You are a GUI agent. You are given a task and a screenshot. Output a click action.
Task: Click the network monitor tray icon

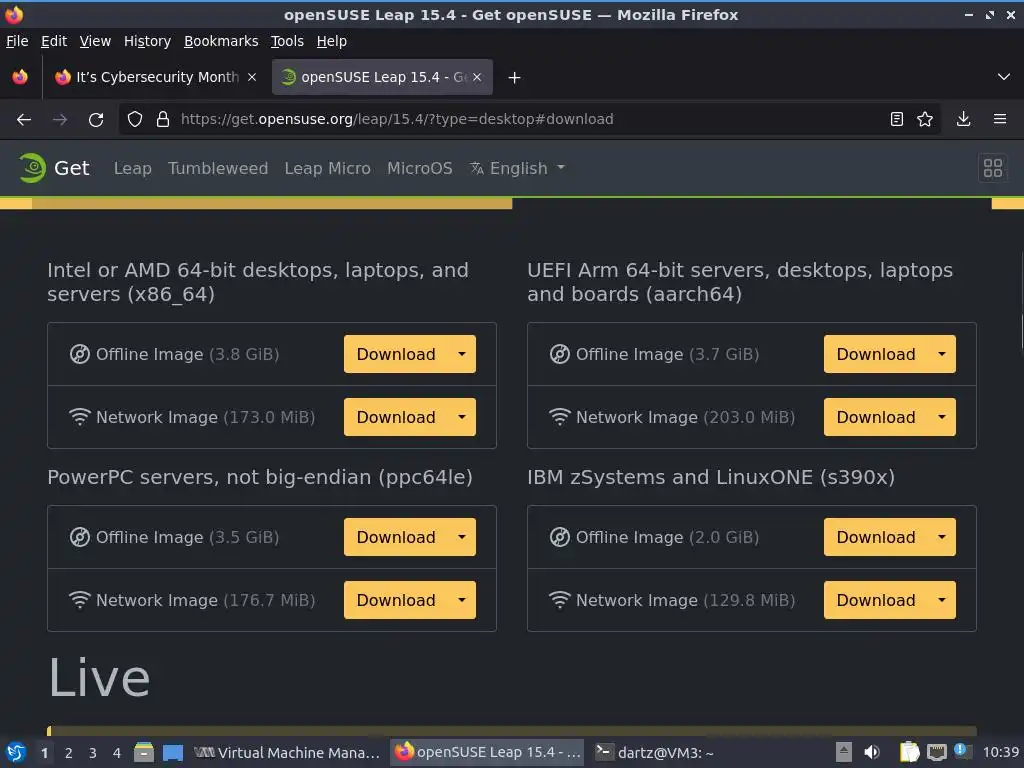coord(936,752)
